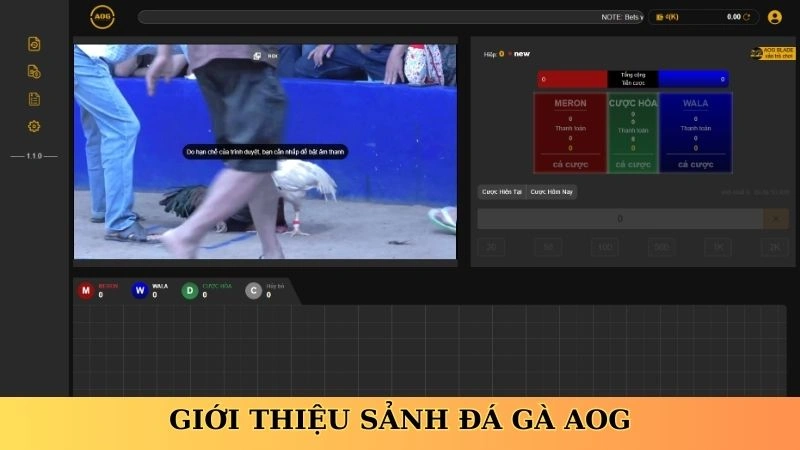Click the 1.1.0 version label
Screen dimensions: 800x450
click(34, 156)
